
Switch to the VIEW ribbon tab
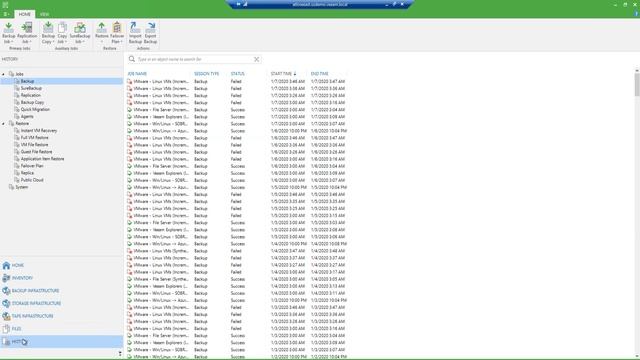(x=44, y=14)
